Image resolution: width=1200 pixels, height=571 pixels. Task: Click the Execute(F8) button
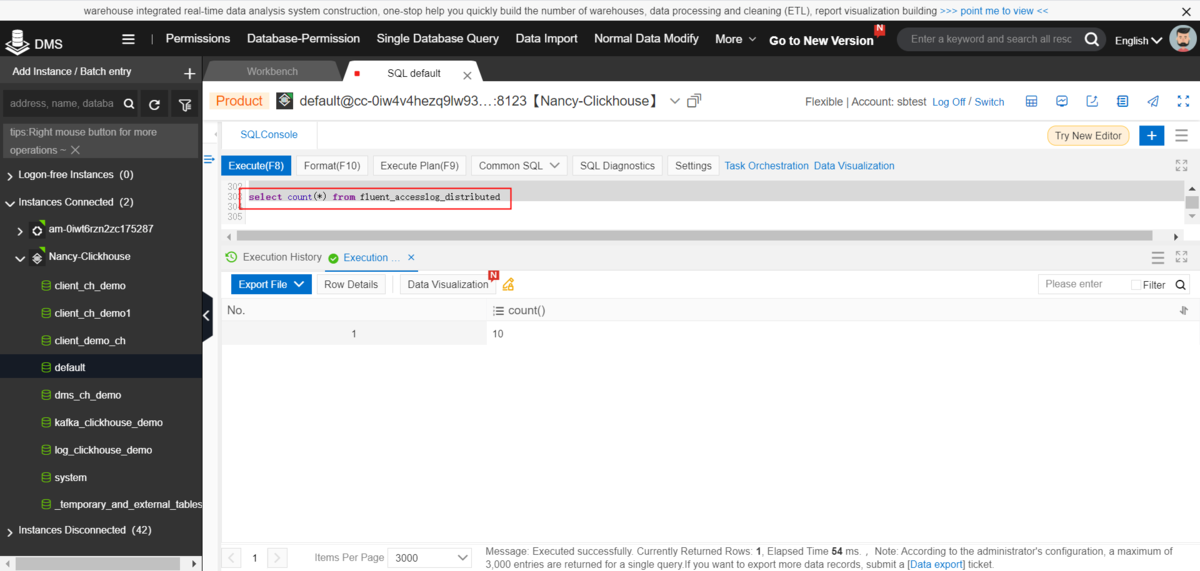click(x=256, y=166)
